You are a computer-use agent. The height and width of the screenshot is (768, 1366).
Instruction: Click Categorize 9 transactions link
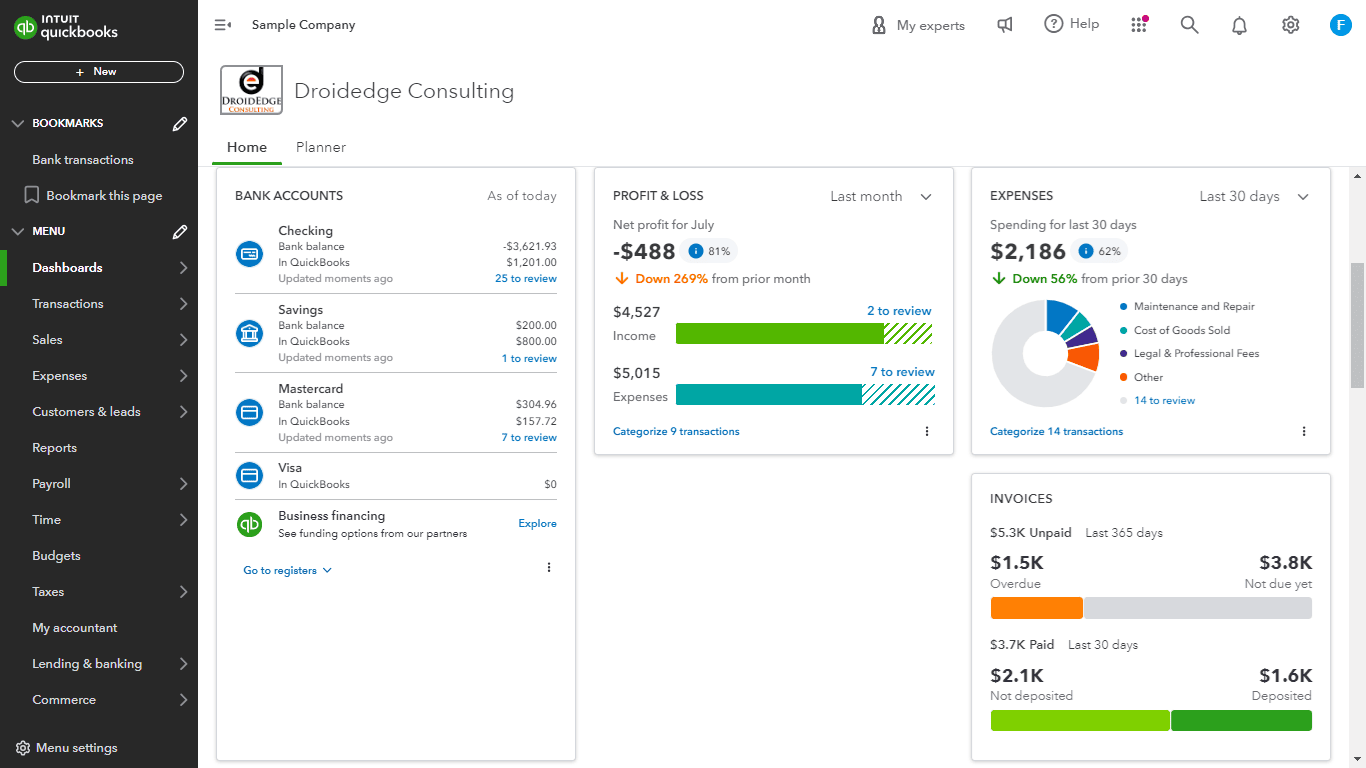676,432
